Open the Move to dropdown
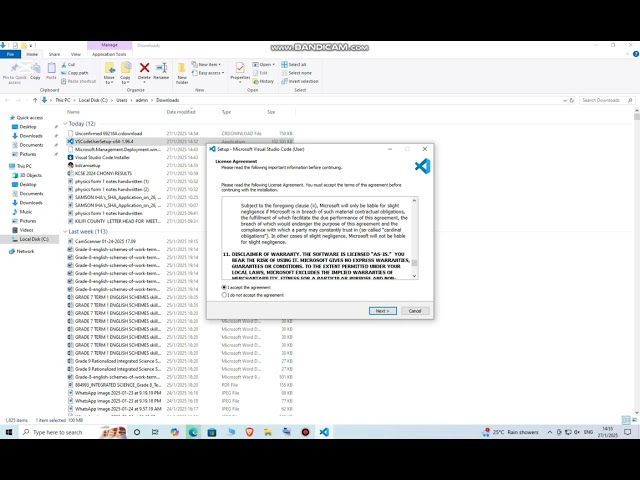 [x=109, y=73]
